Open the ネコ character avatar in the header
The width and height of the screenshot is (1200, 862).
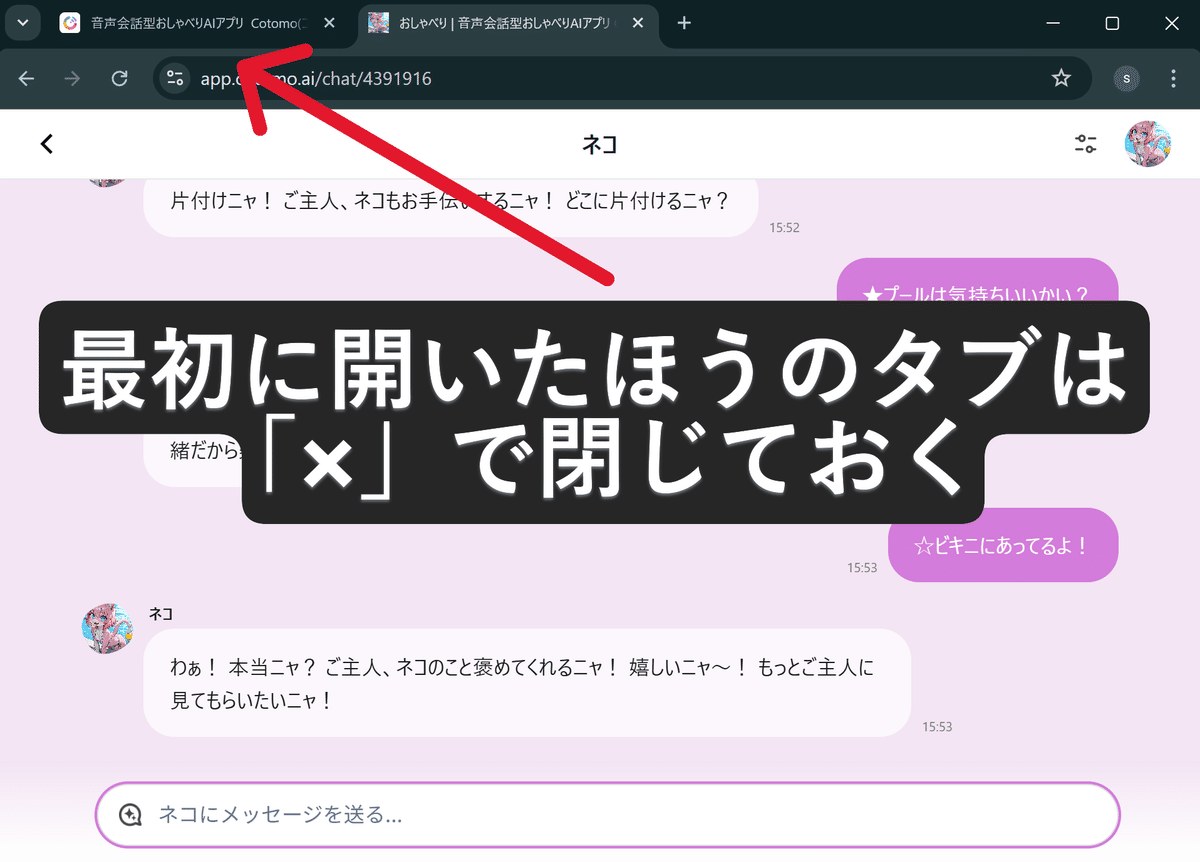1148,143
